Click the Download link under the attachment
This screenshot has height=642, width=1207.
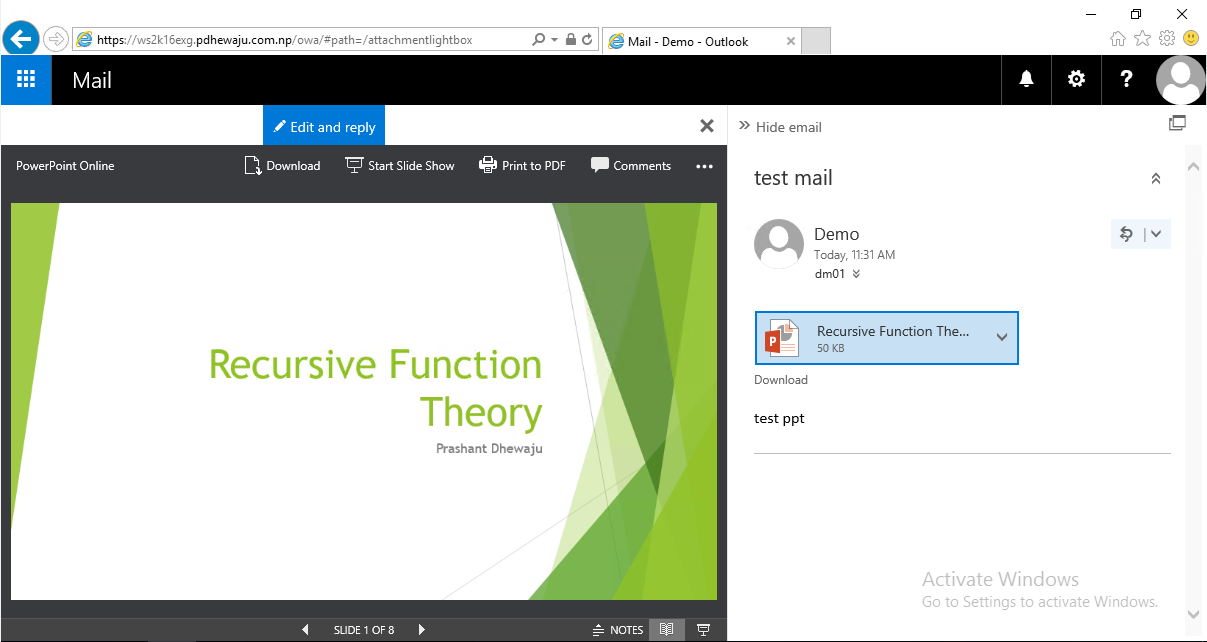click(781, 379)
